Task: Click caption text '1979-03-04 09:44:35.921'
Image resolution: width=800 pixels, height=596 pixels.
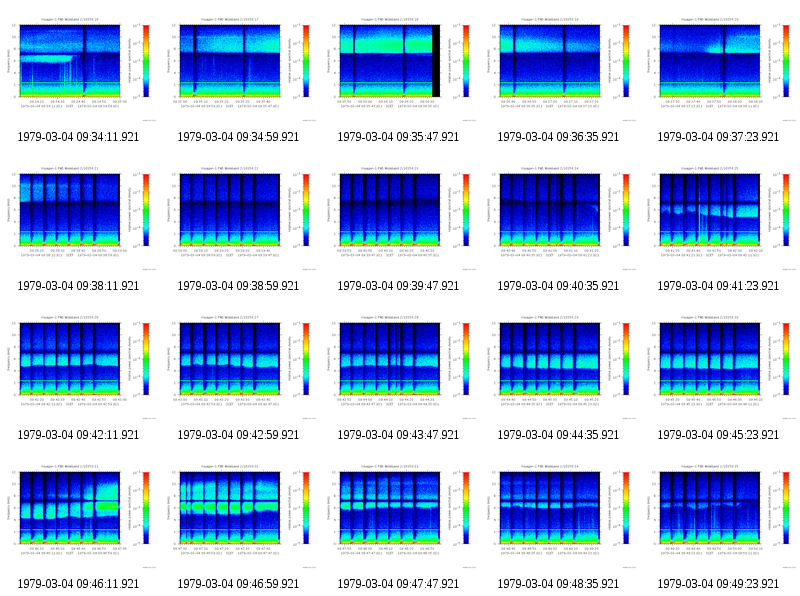Action: click(x=559, y=435)
